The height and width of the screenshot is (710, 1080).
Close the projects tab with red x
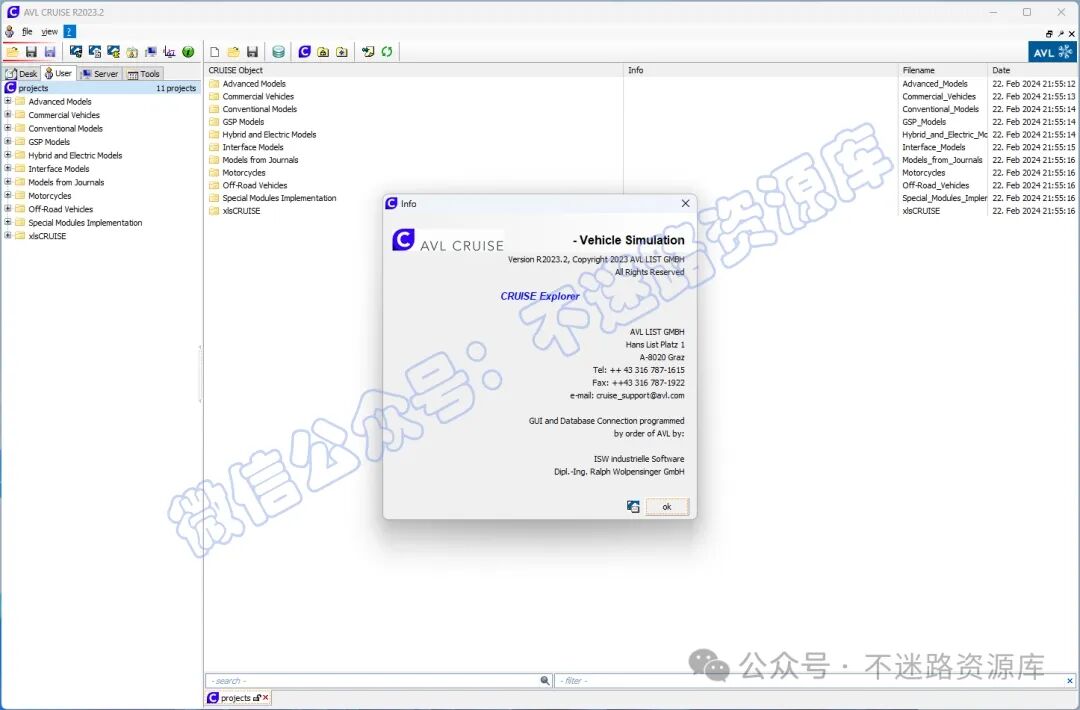(266, 698)
